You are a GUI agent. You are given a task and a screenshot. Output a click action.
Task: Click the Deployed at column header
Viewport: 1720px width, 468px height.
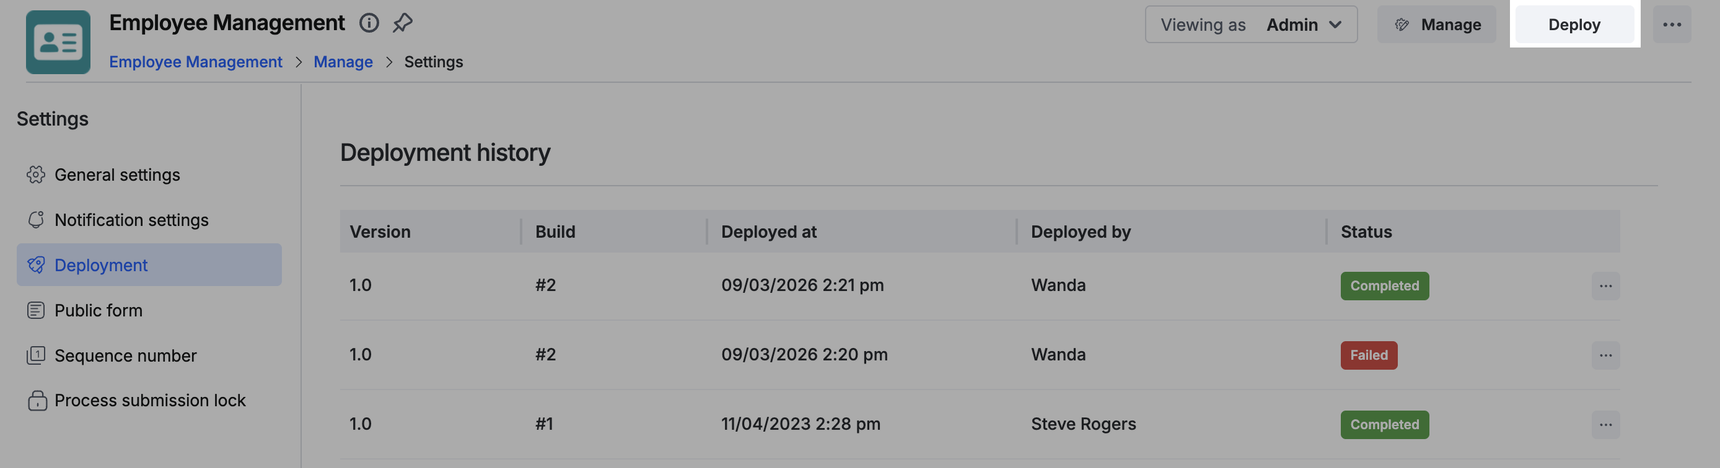click(x=769, y=232)
